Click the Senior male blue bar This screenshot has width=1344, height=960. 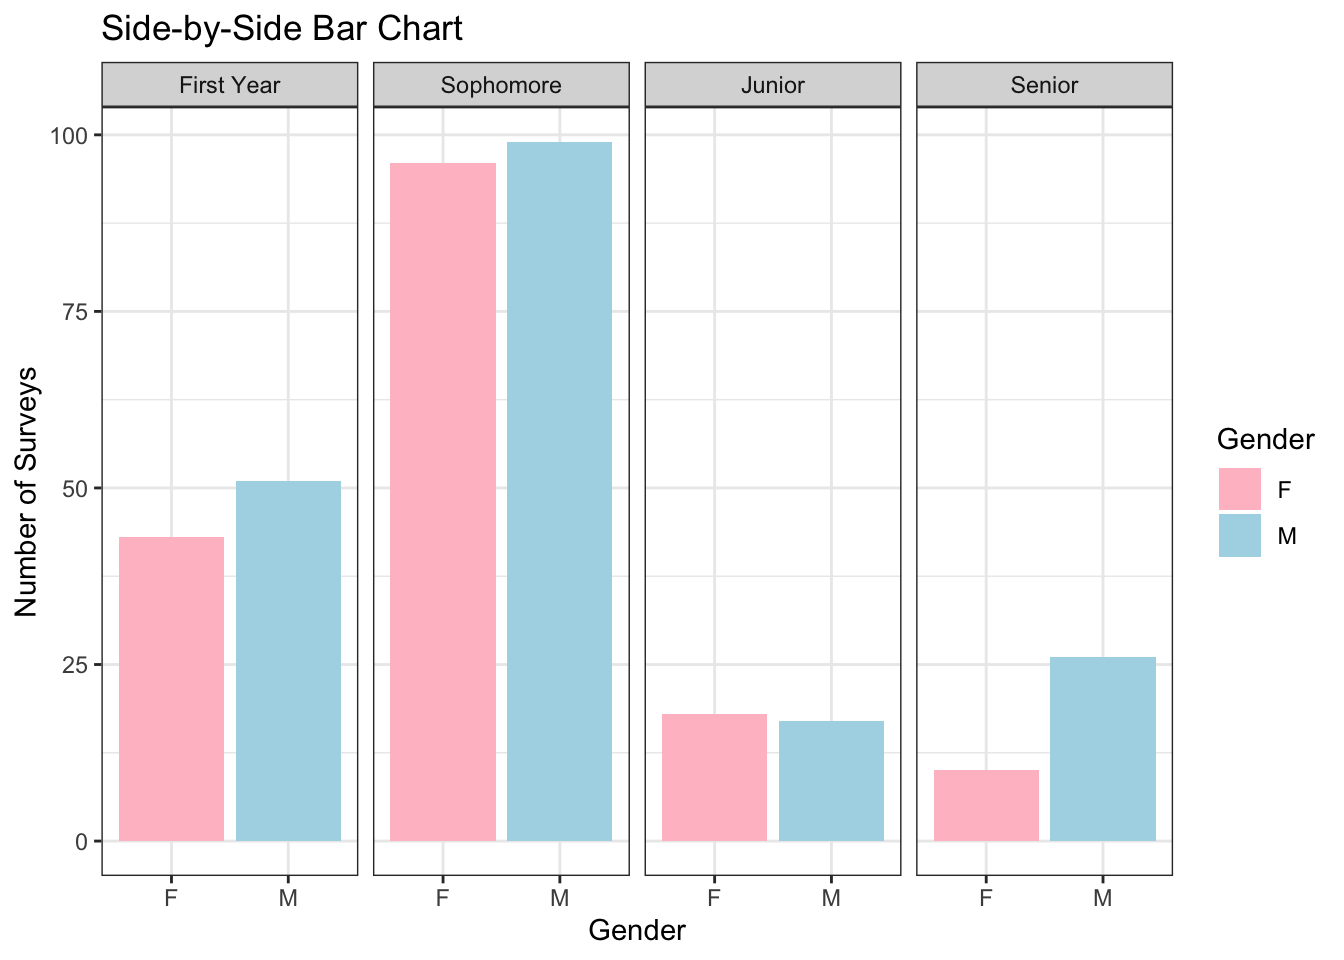(x=1103, y=749)
